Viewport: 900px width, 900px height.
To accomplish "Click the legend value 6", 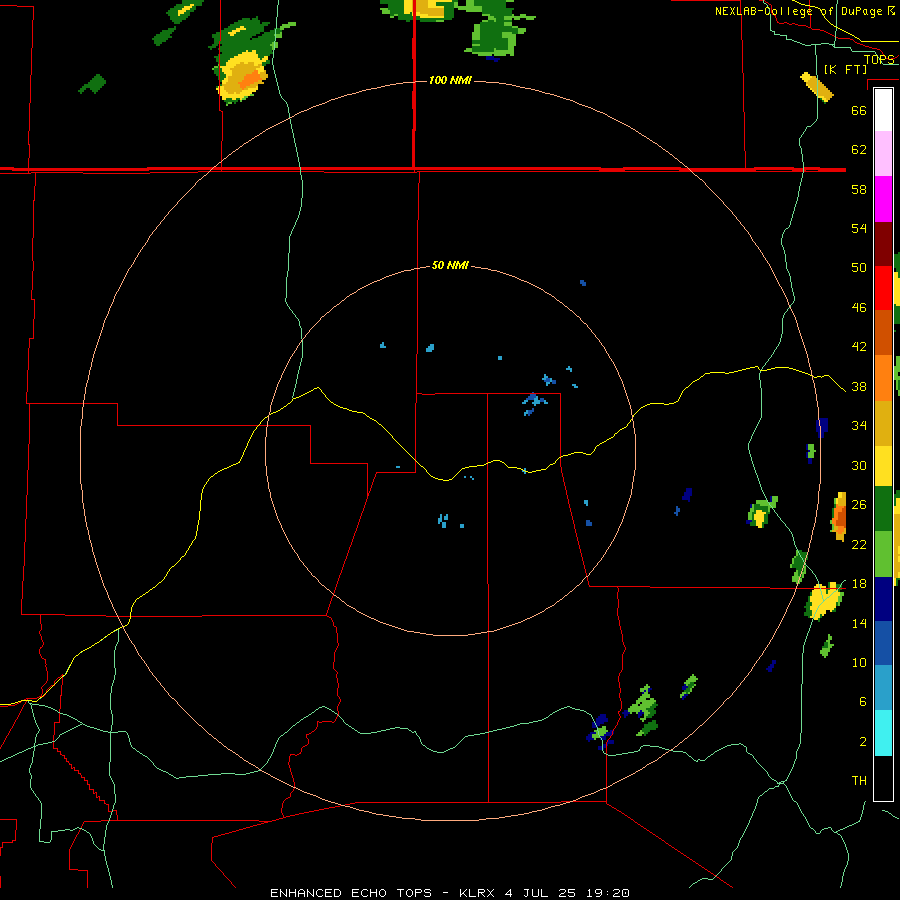I will tap(863, 701).
